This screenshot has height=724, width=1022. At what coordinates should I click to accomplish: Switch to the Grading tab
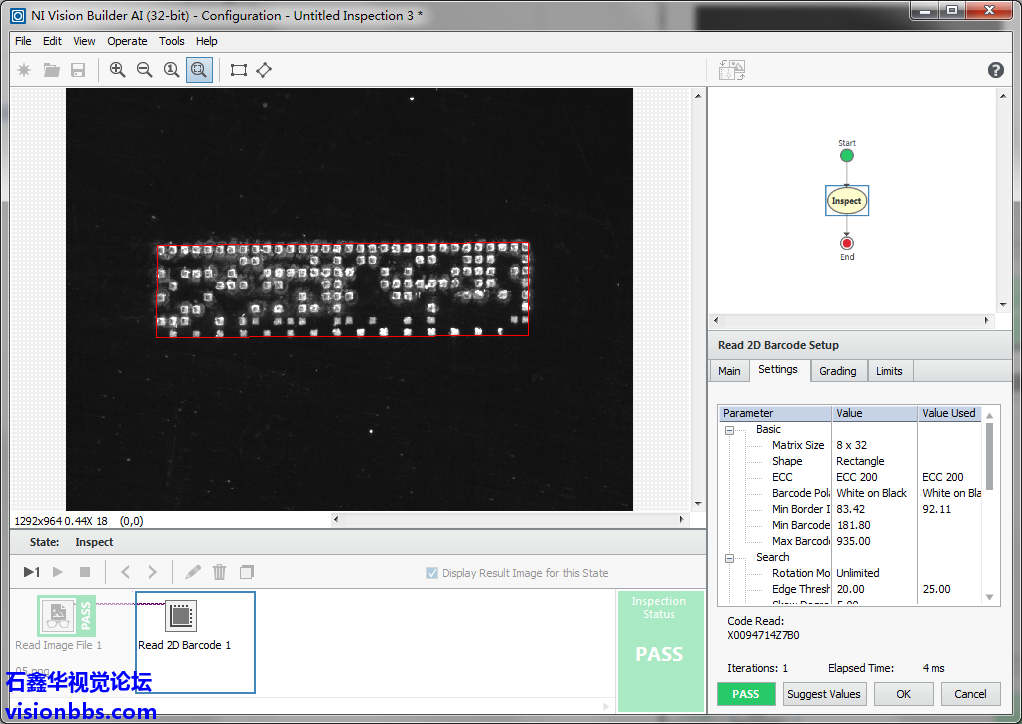click(x=837, y=371)
